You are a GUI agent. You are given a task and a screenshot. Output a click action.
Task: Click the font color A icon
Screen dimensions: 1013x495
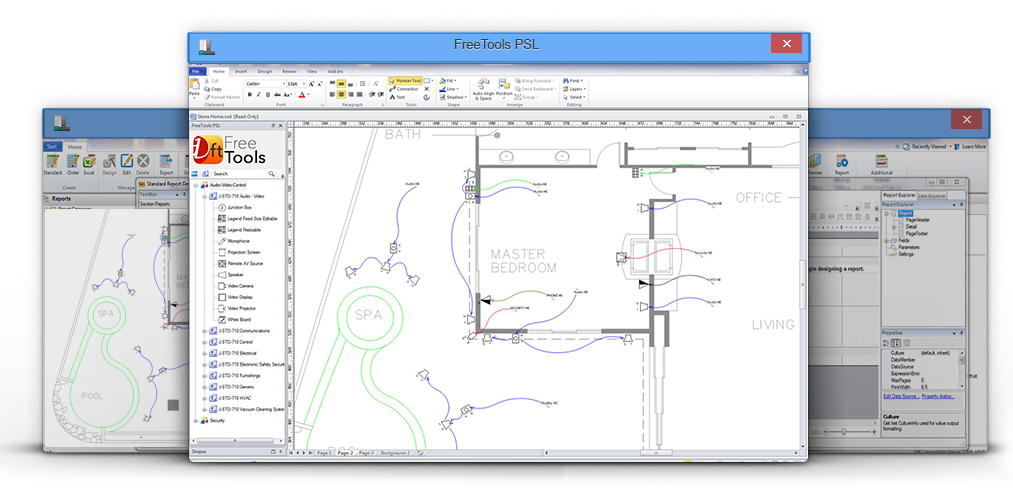click(x=302, y=94)
